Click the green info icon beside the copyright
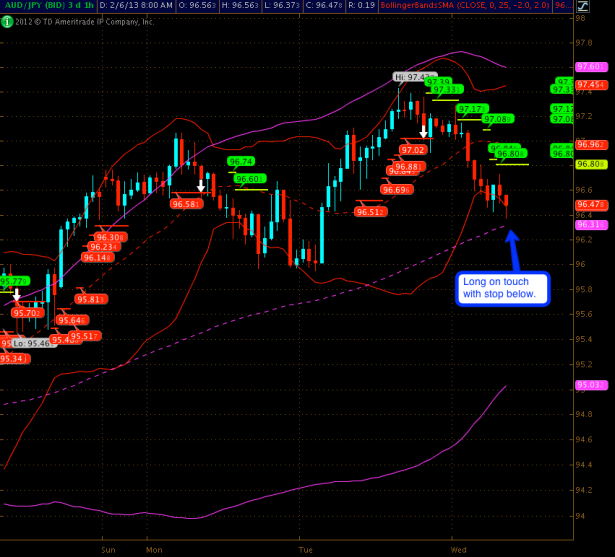615x557 pixels. 5,21
